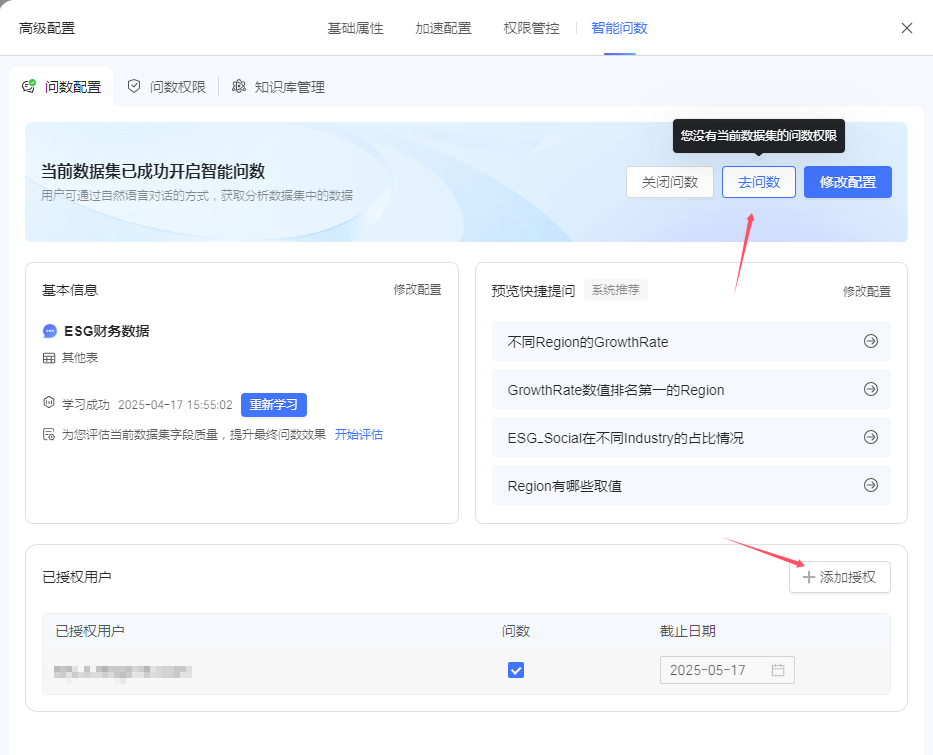Click the 去问数 button
Viewport: 933px width, 755px height.
[759, 182]
